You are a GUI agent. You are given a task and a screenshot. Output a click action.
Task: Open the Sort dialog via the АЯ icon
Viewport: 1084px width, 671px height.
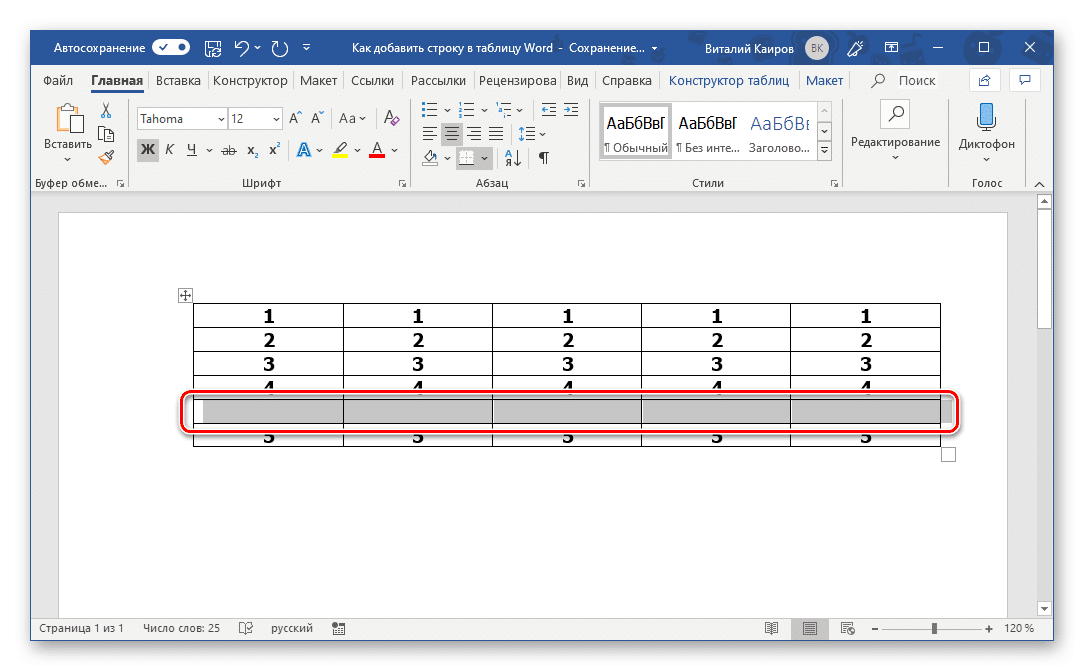(510, 157)
